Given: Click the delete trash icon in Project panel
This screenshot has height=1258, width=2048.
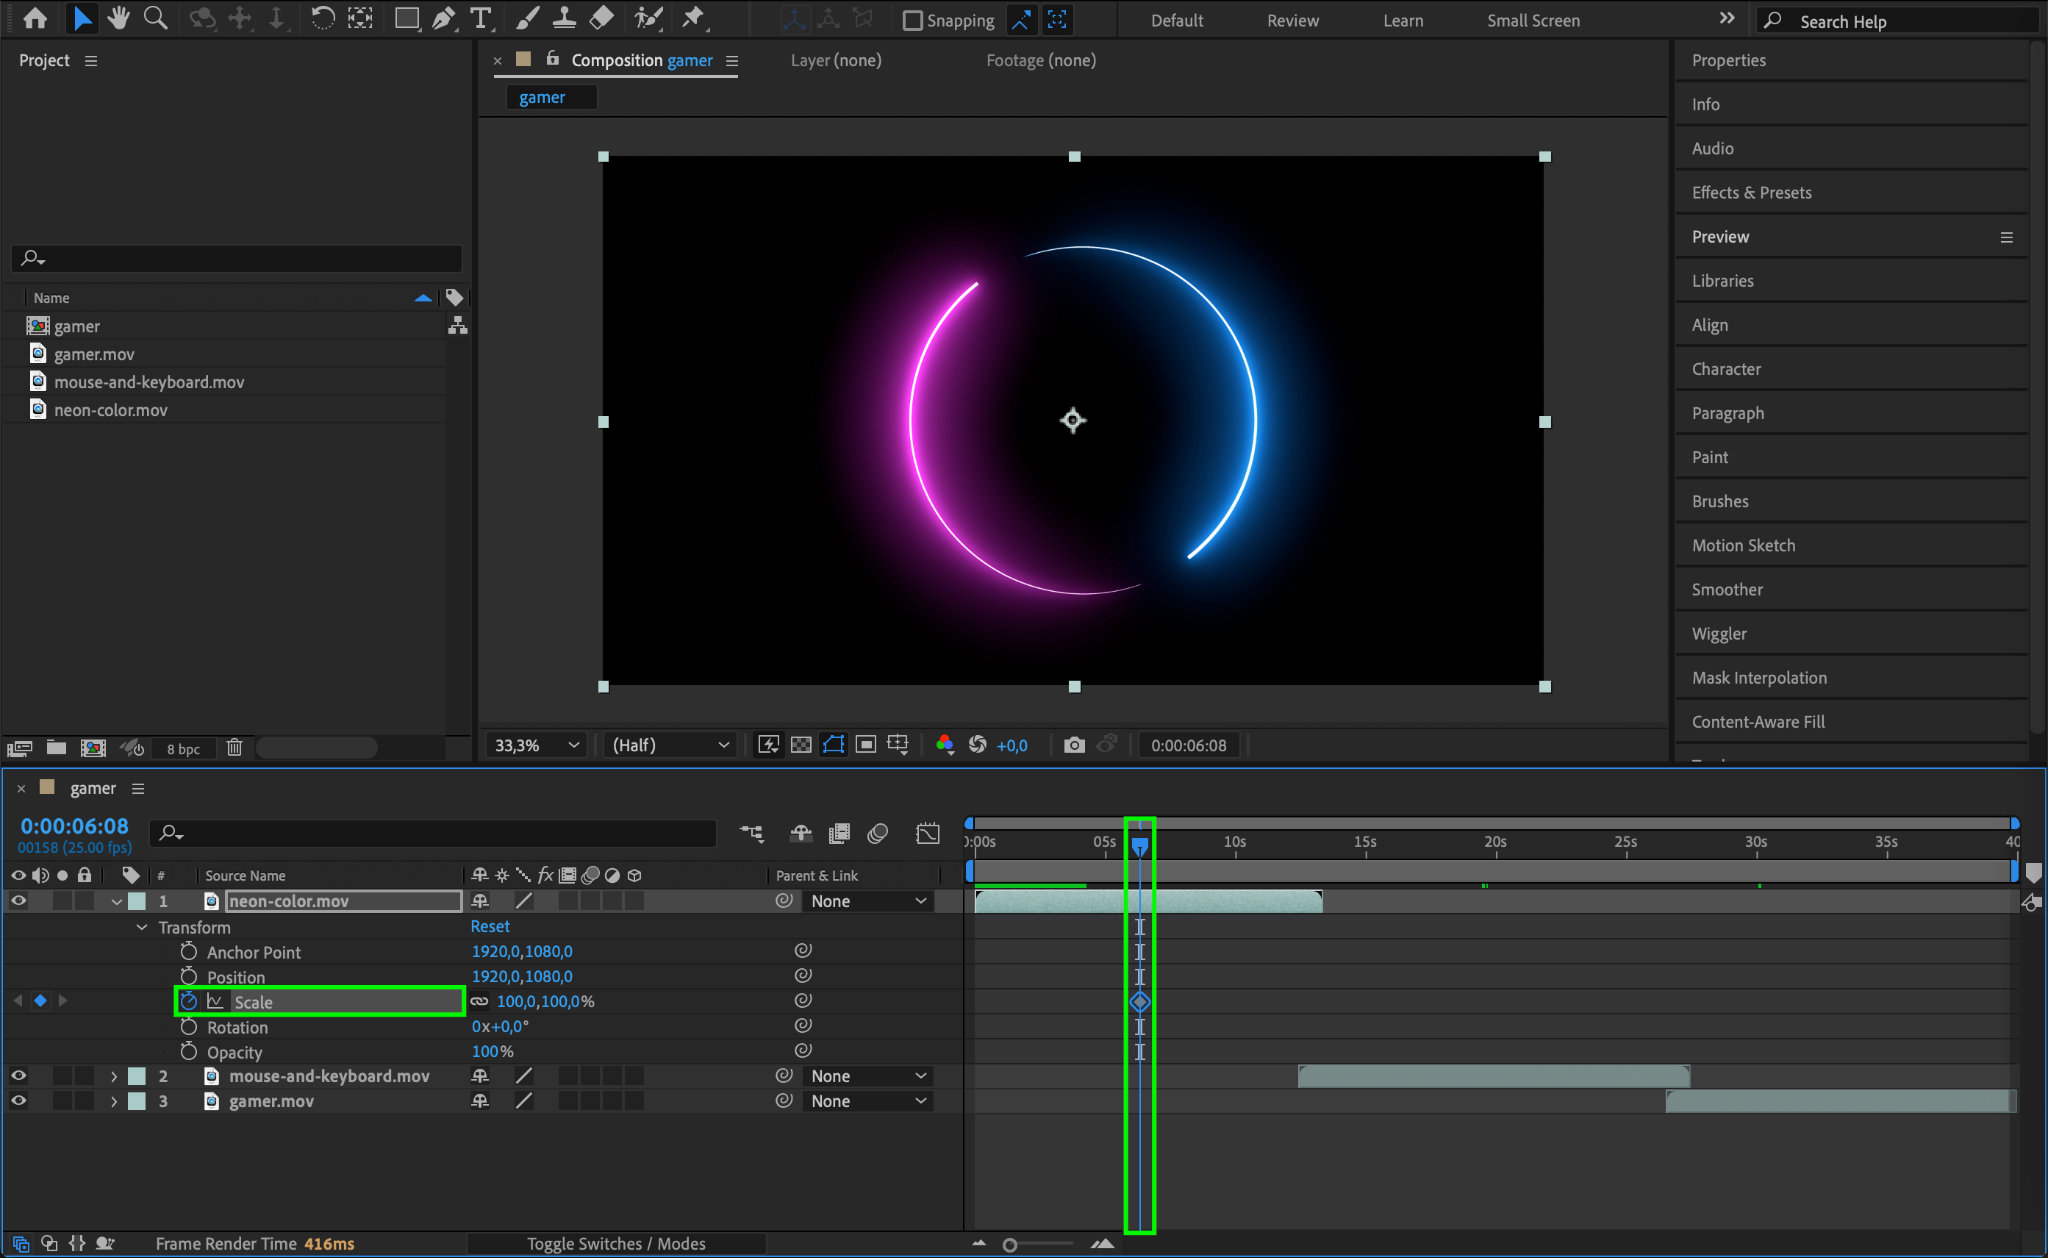Looking at the screenshot, I should point(234,748).
